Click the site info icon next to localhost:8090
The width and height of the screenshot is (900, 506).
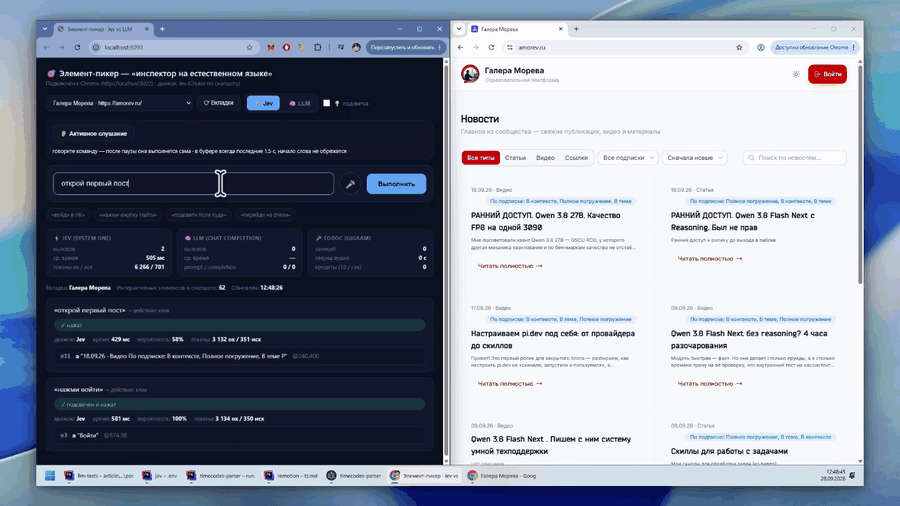[96, 48]
